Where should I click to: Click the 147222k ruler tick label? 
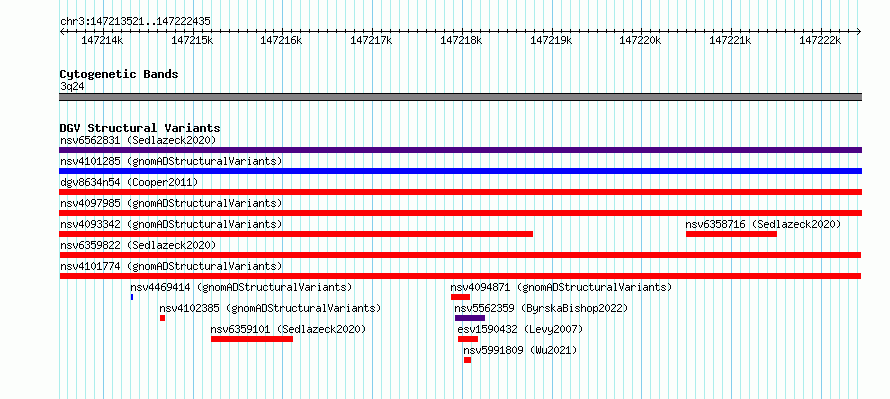pyautogui.click(x=820, y=40)
